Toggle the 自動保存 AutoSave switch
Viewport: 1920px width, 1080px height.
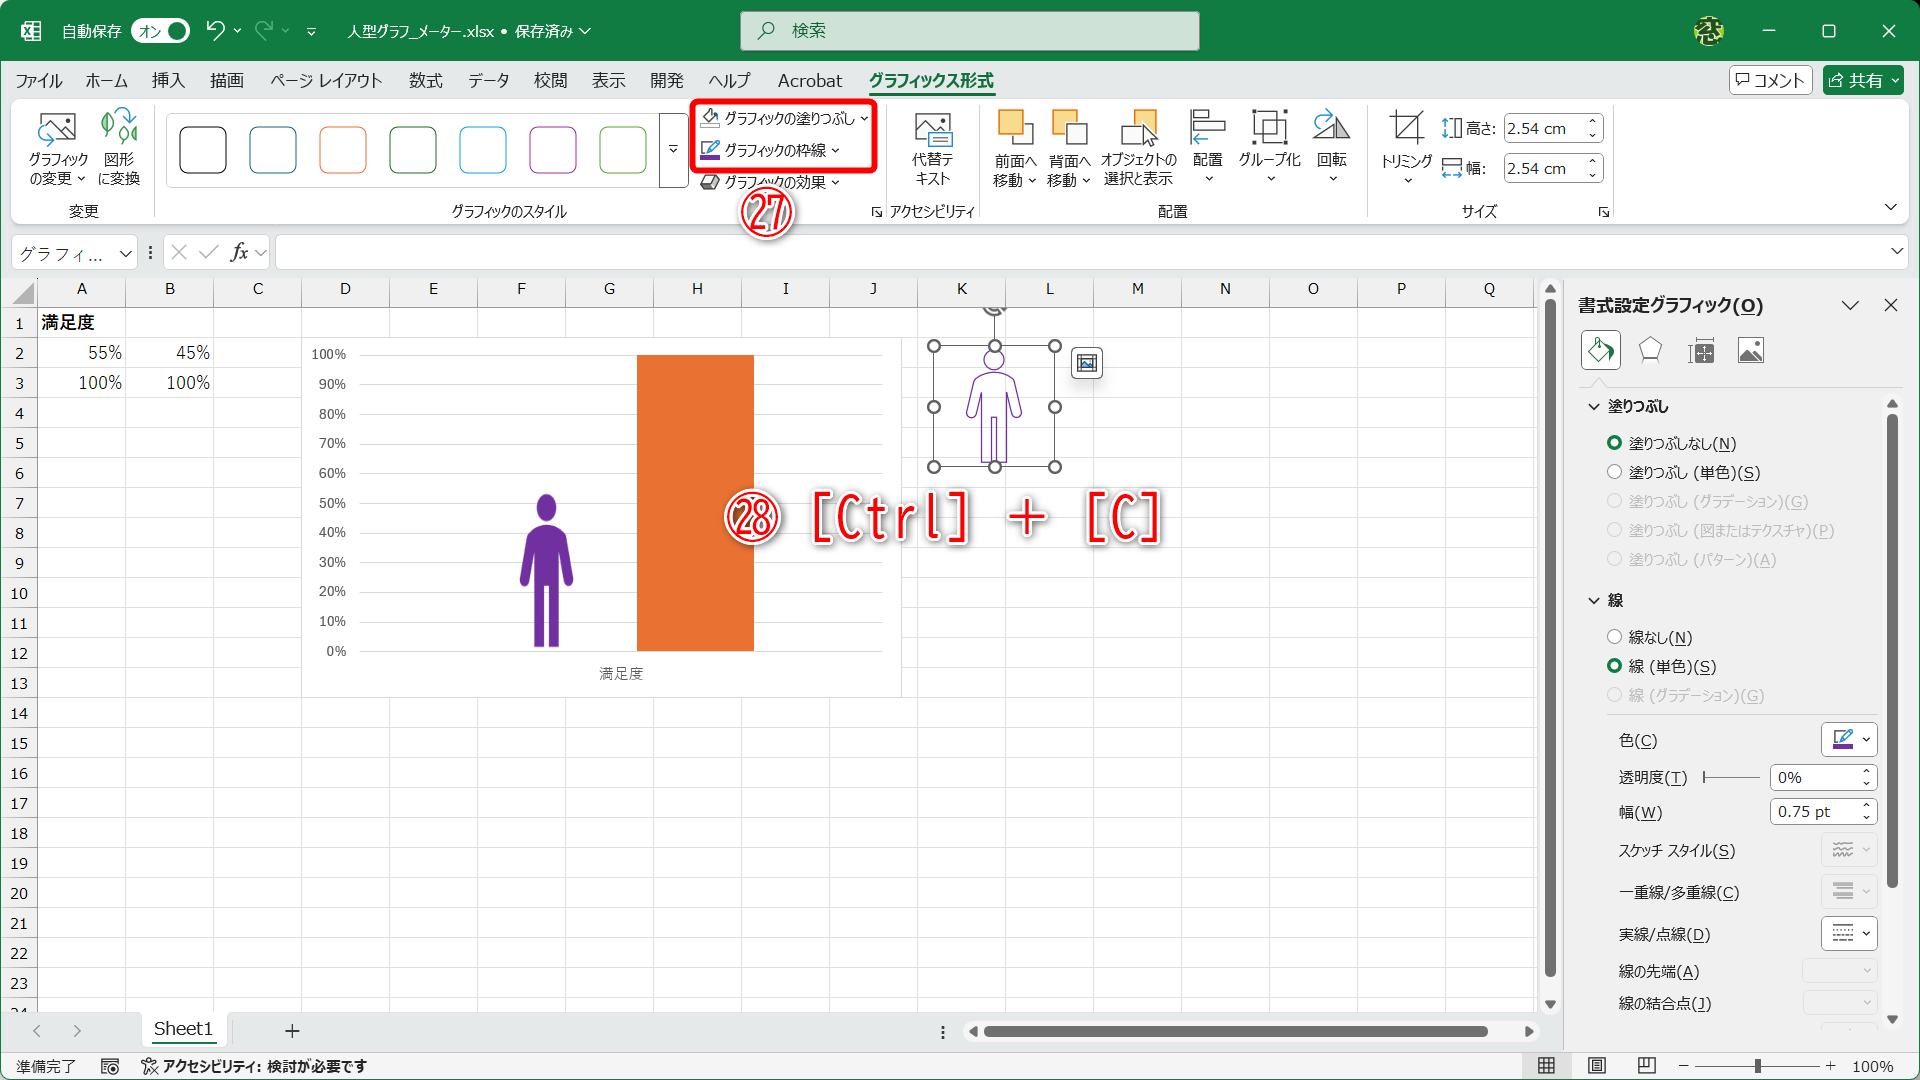tap(161, 31)
